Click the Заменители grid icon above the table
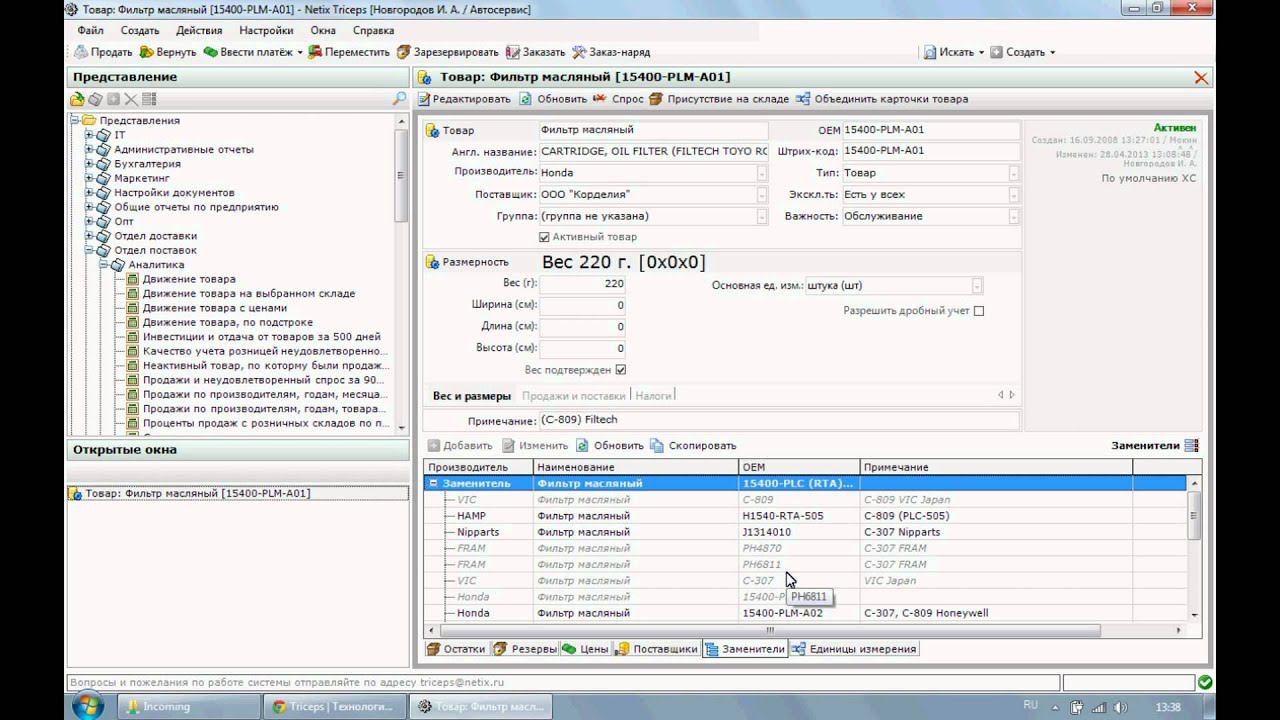 (x=1190, y=446)
